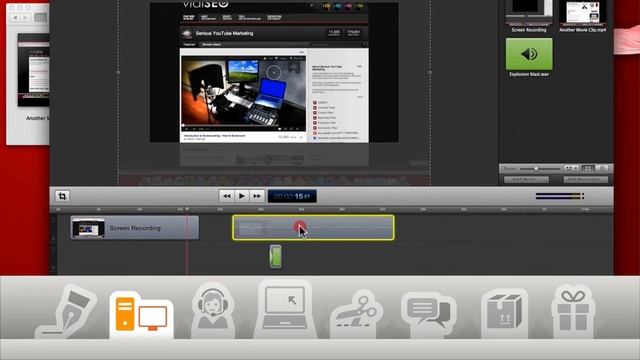Viewport: 640px width, 360px height.
Task: Click the shipping box package icon
Action: (504, 313)
